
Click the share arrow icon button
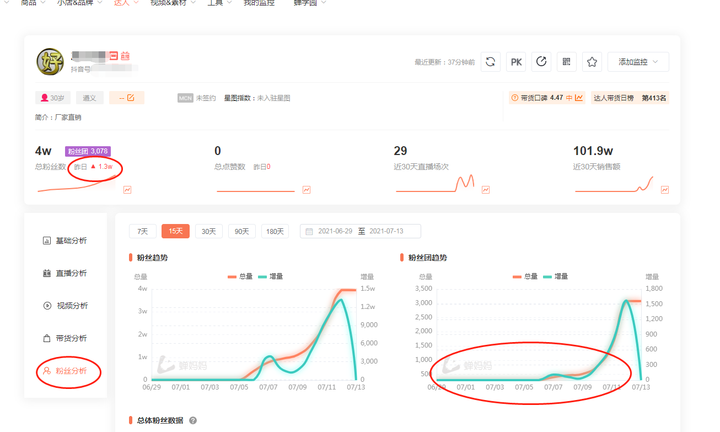(541, 62)
